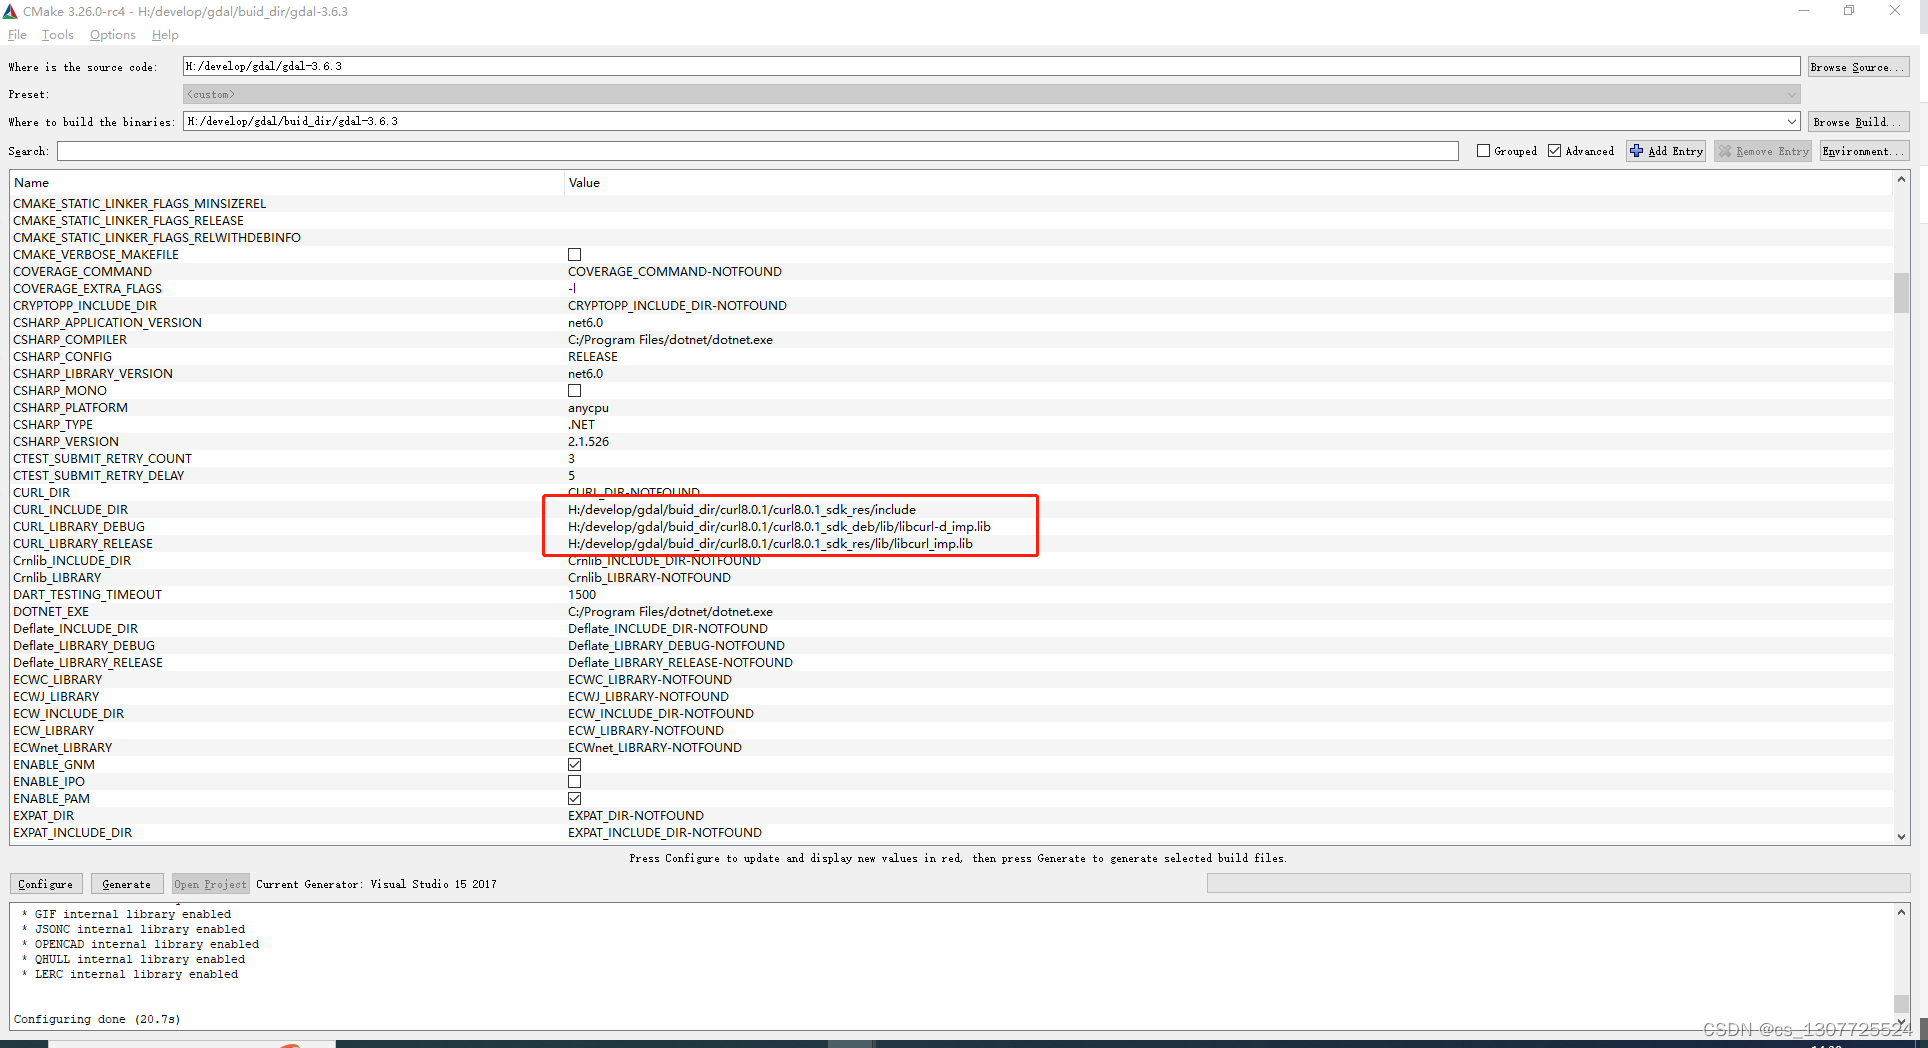Click the LERC internal library enabled line

coord(130,974)
